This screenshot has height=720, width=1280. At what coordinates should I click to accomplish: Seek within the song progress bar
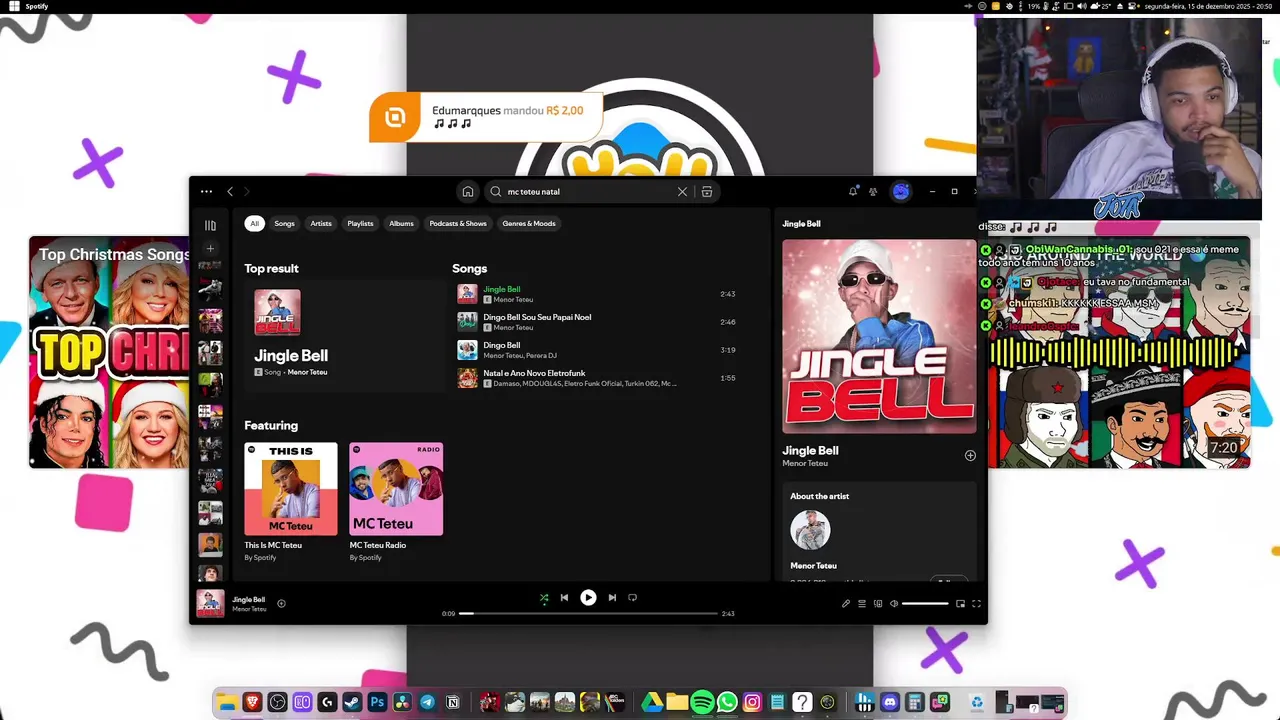click(x=588, y=613)
